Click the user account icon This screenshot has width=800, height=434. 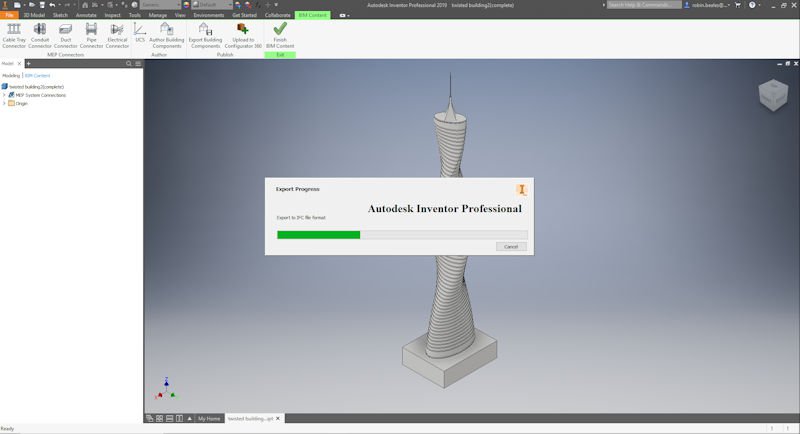click(x=687, y=5)
